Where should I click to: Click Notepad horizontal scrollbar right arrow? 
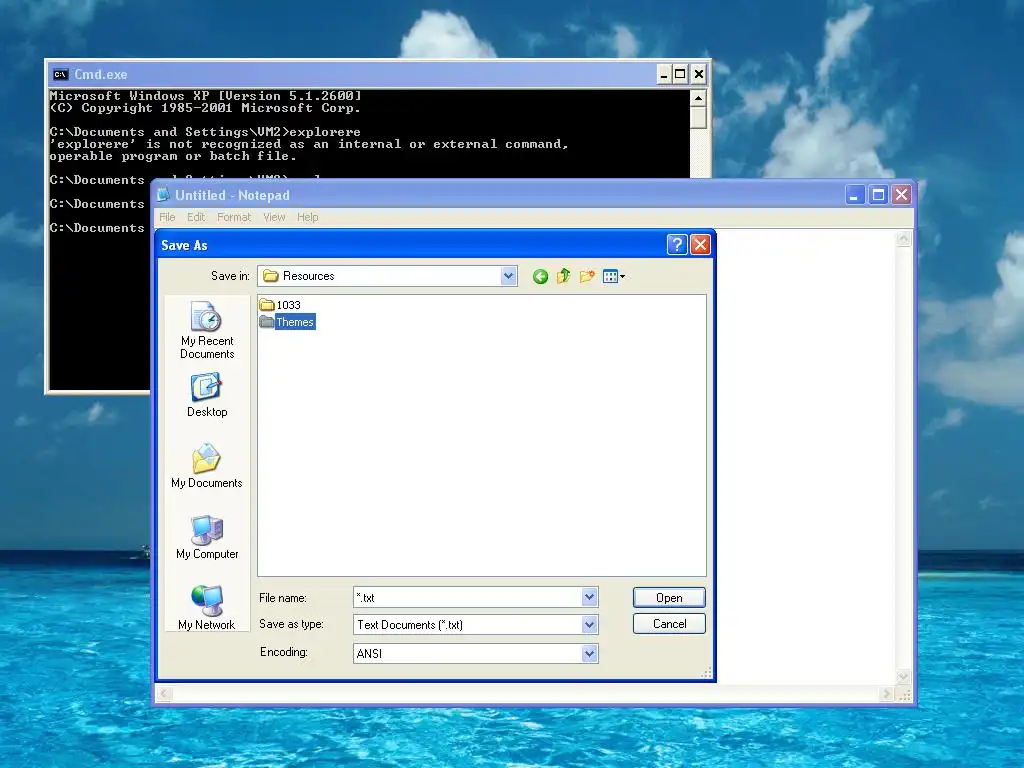point(887,694)
